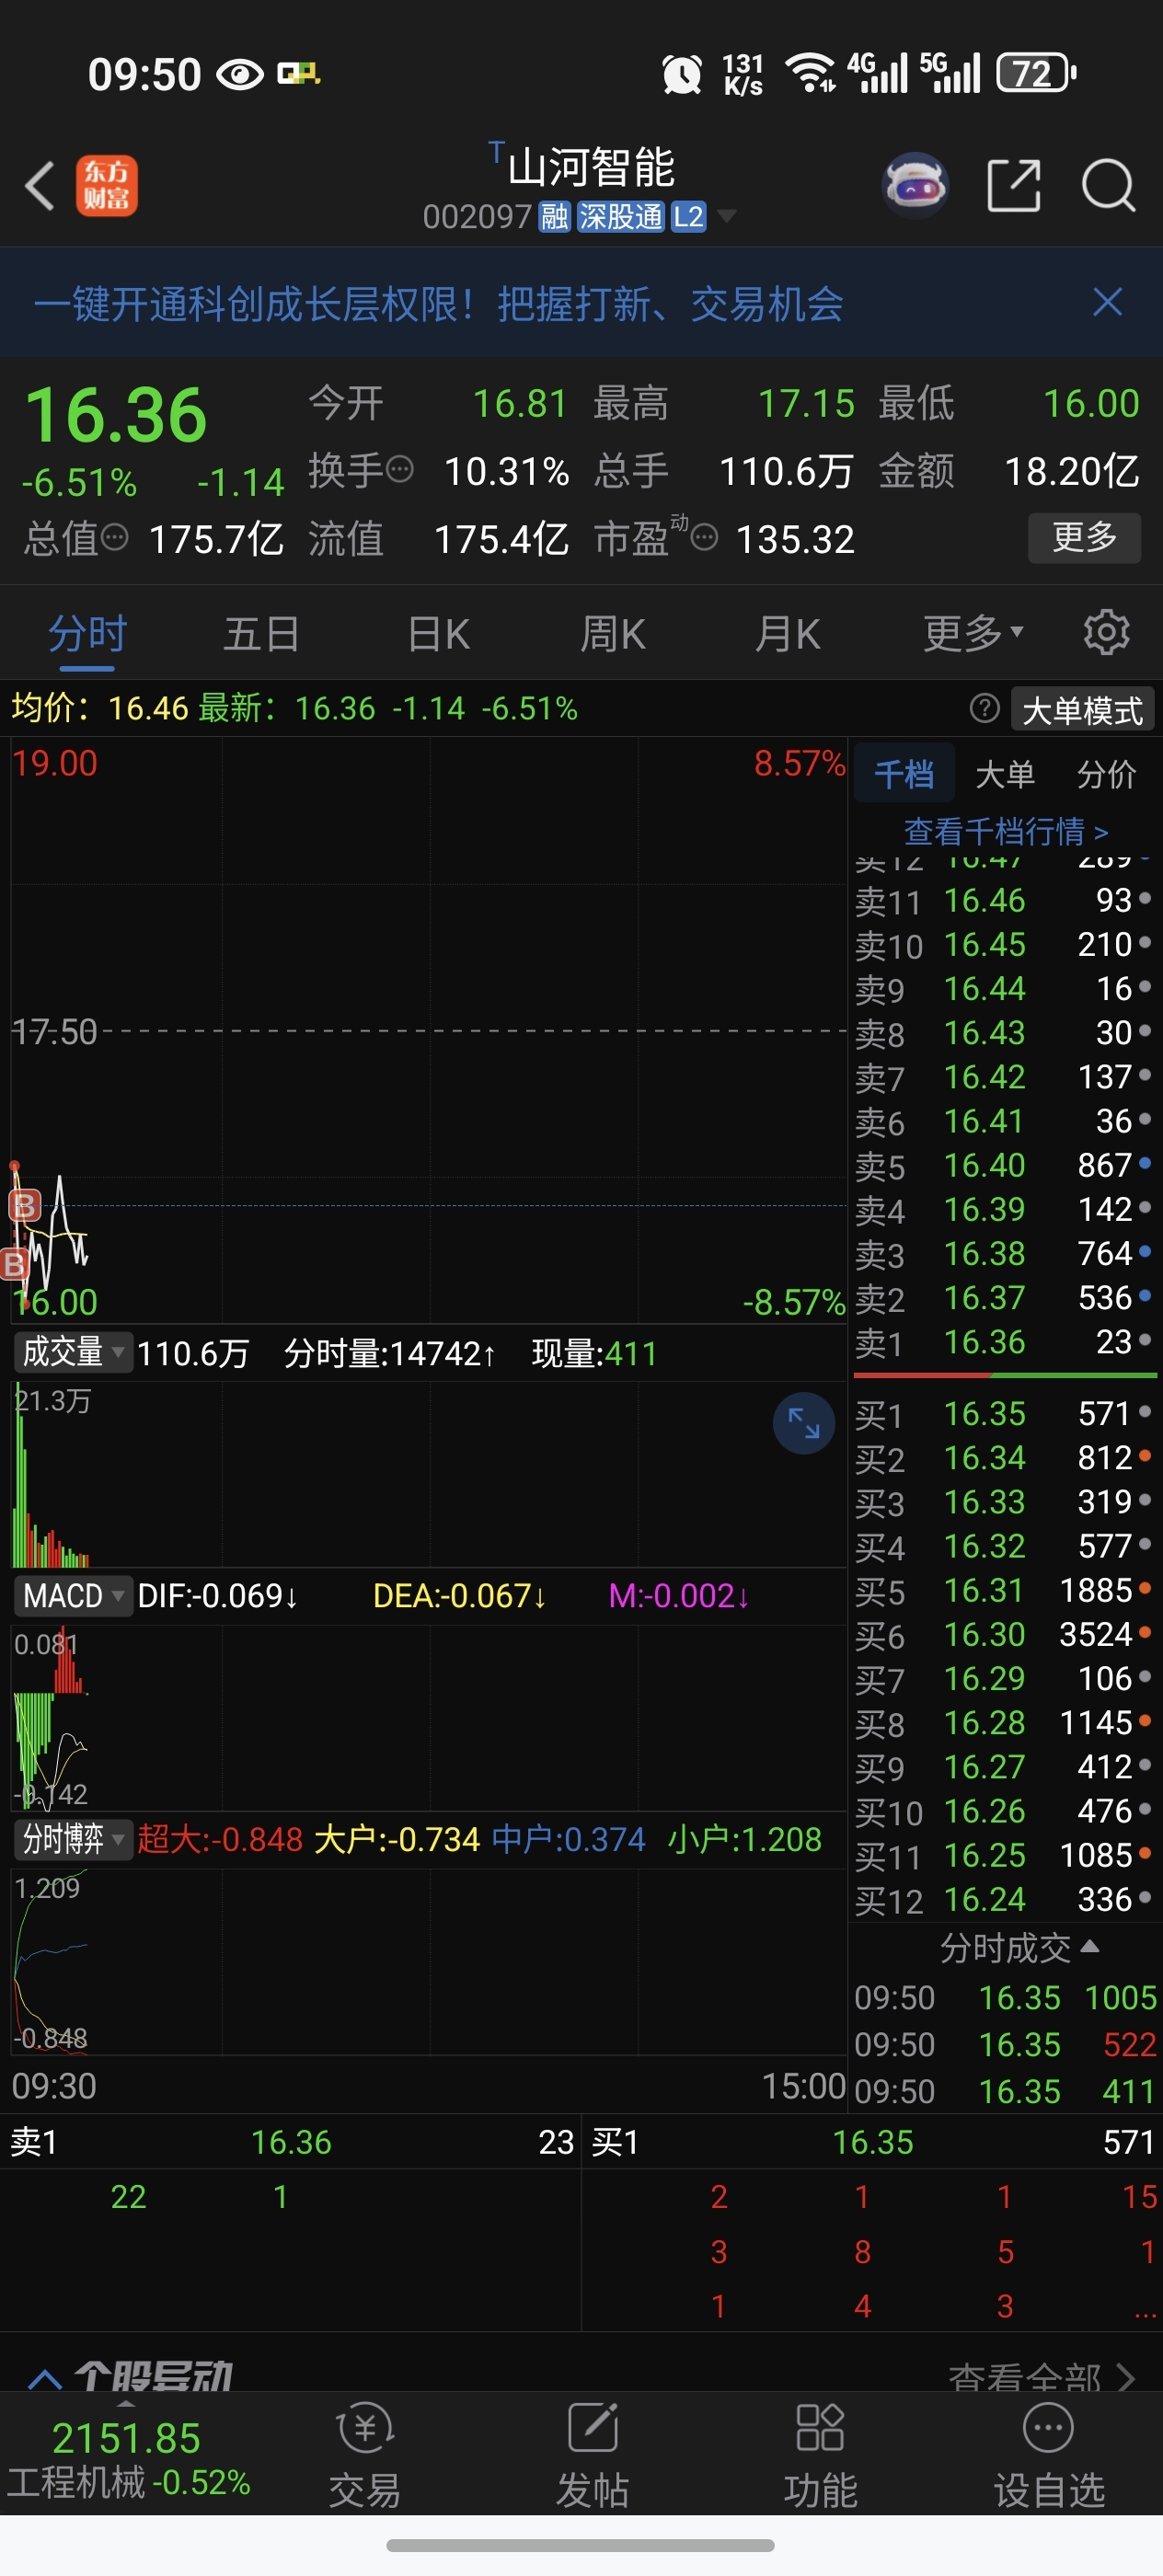Tap the 成交量 volume bars sub-chart
The height and width of the screenshot is (2576, 1163).
[x=428, y=1474]
